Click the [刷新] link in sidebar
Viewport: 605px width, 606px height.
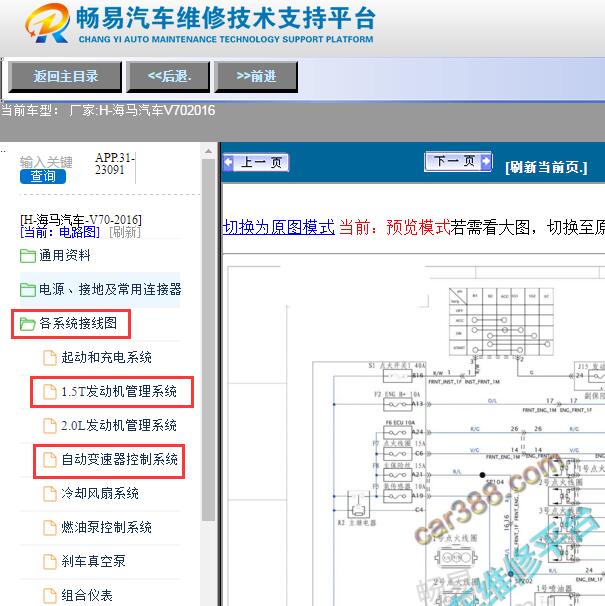(125, 232)
